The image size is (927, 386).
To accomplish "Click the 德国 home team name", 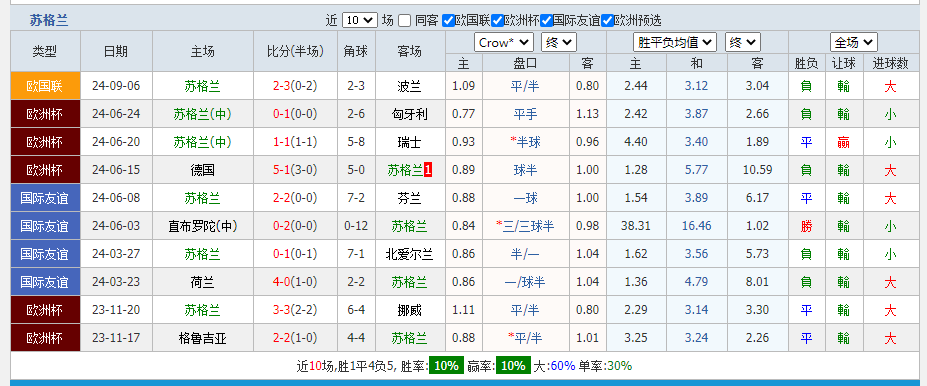I will 203,170.
